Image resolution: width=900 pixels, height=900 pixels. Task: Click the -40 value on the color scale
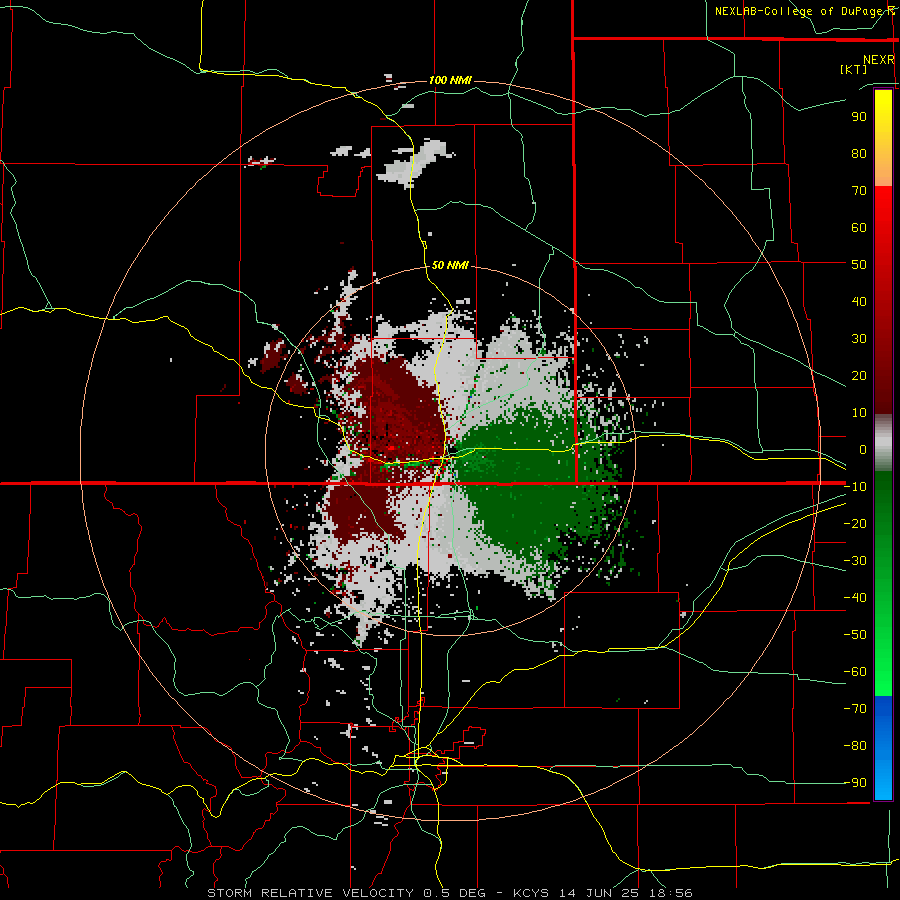click(x=855, y=598)
